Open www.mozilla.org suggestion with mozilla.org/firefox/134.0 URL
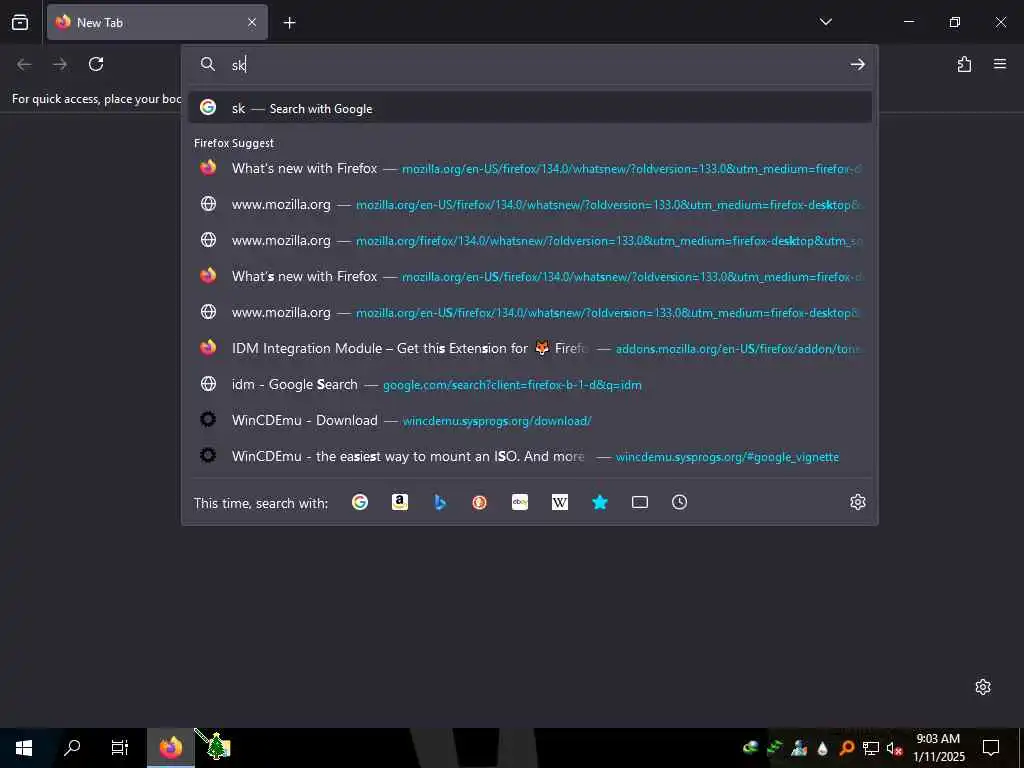Viewport: 1024px width, 768px height. pyautogui.click(x=530, y=240)
